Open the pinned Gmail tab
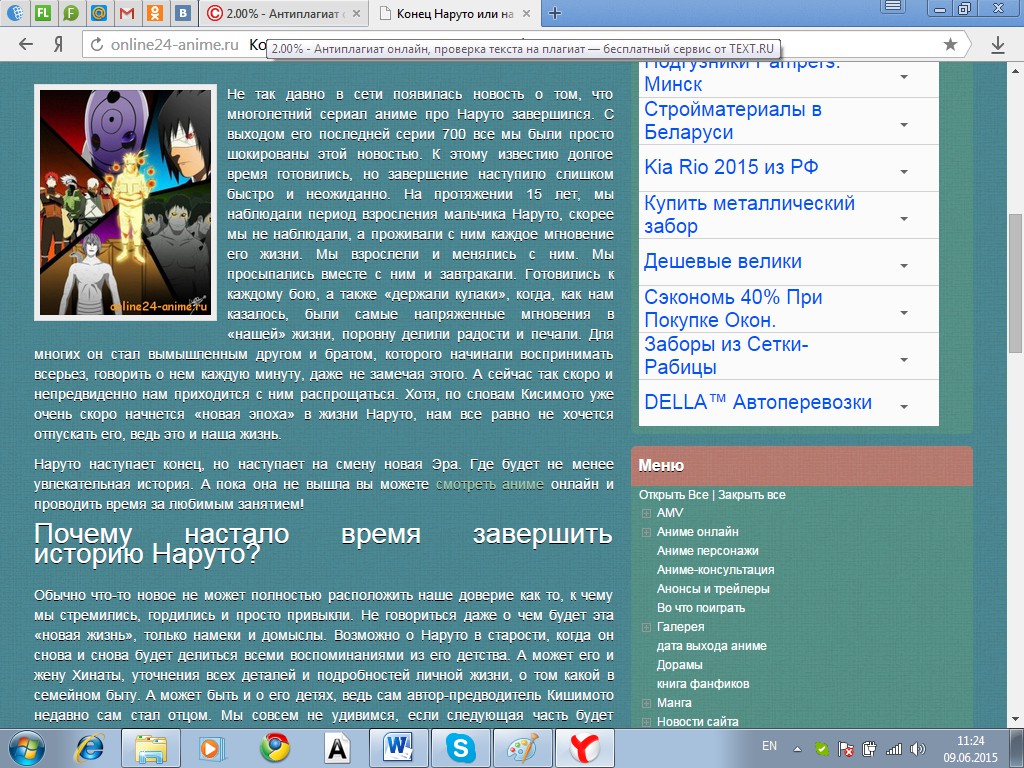 click(128, 12)
